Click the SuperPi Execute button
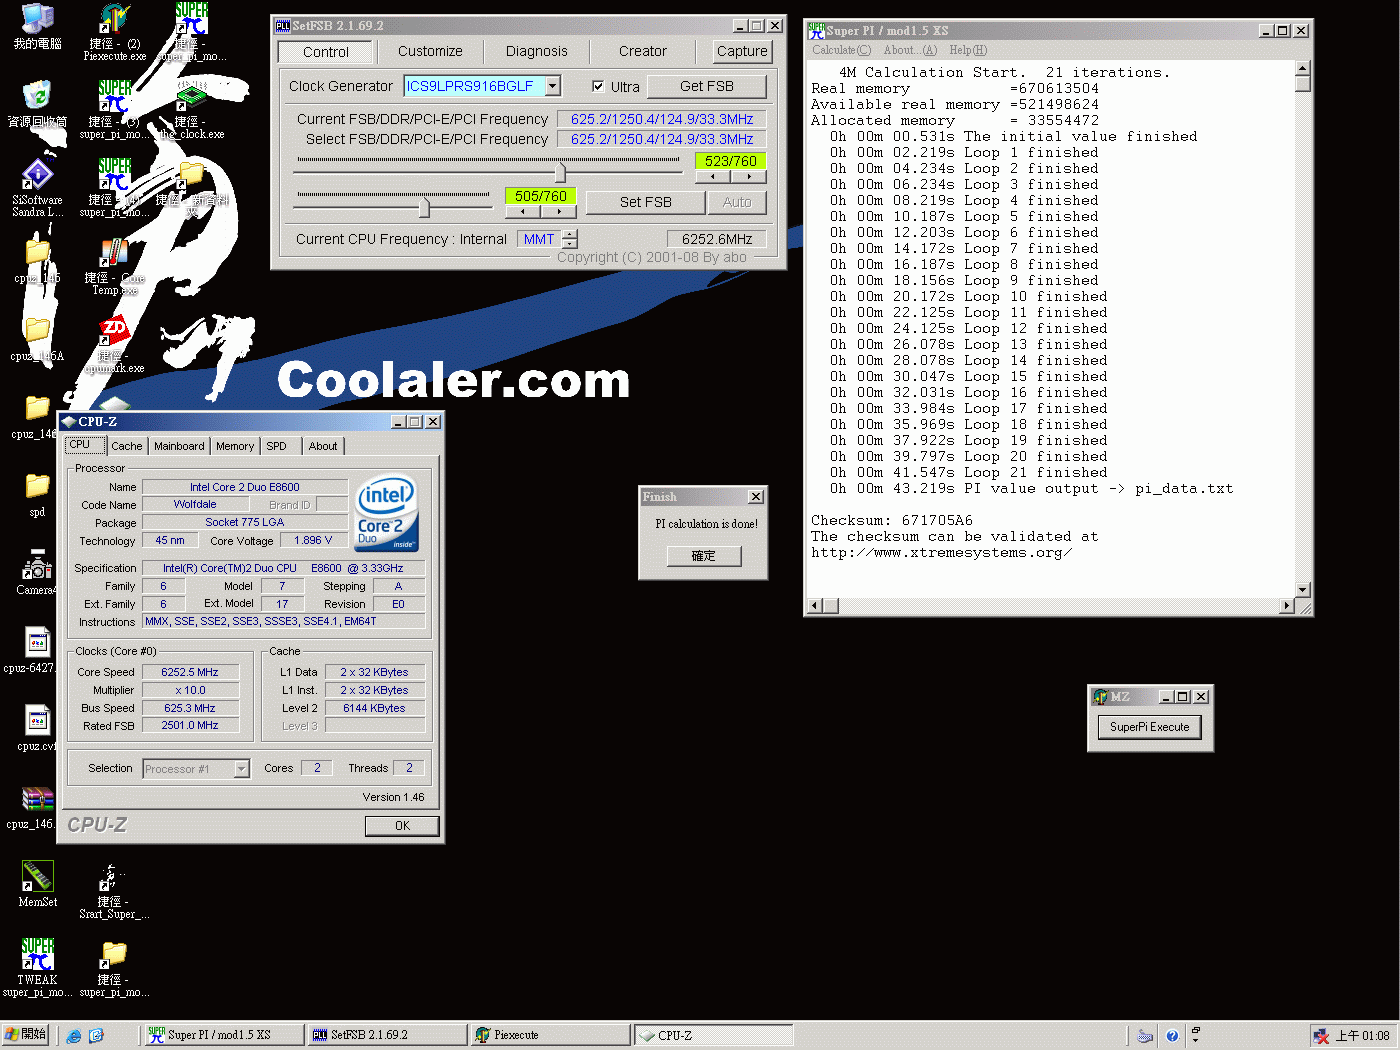 [1149, 727]
